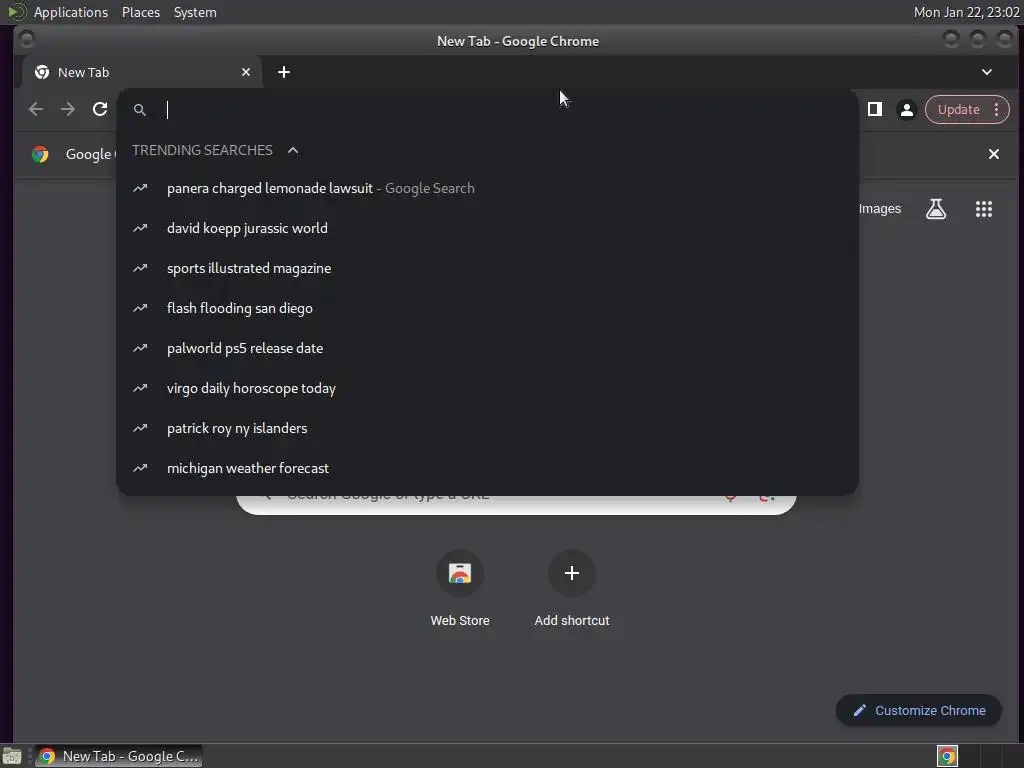The width and height of the screenshot is (1024, 768).
Task: Collapse the Trending Searches section
Action: [293, 150]
